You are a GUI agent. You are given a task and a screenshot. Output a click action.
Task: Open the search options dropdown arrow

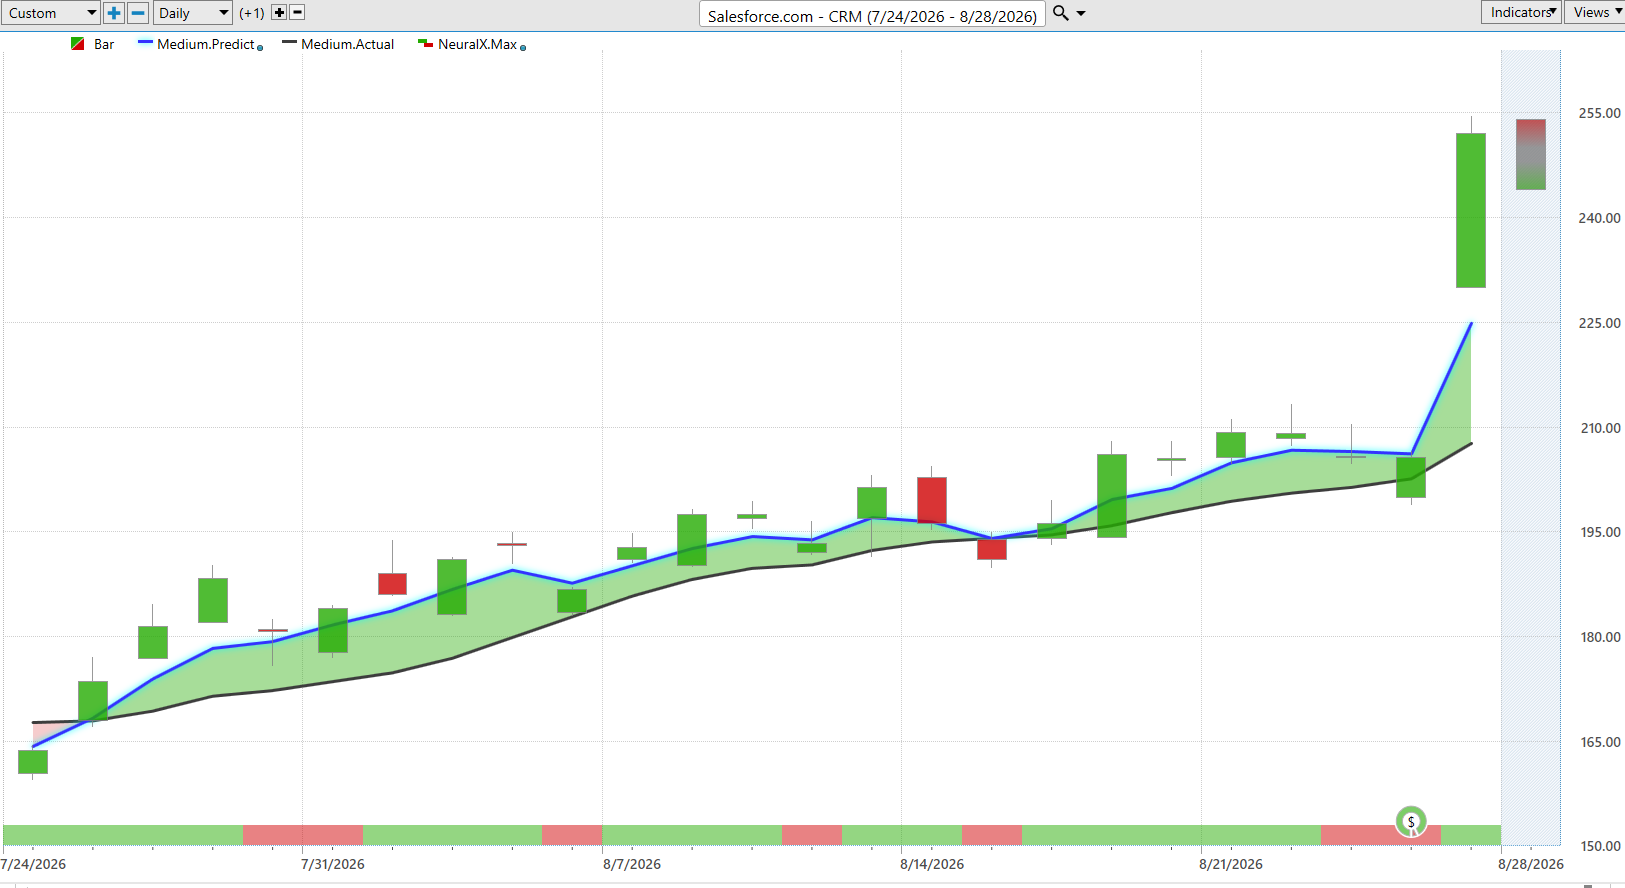tap(1081, 14)
